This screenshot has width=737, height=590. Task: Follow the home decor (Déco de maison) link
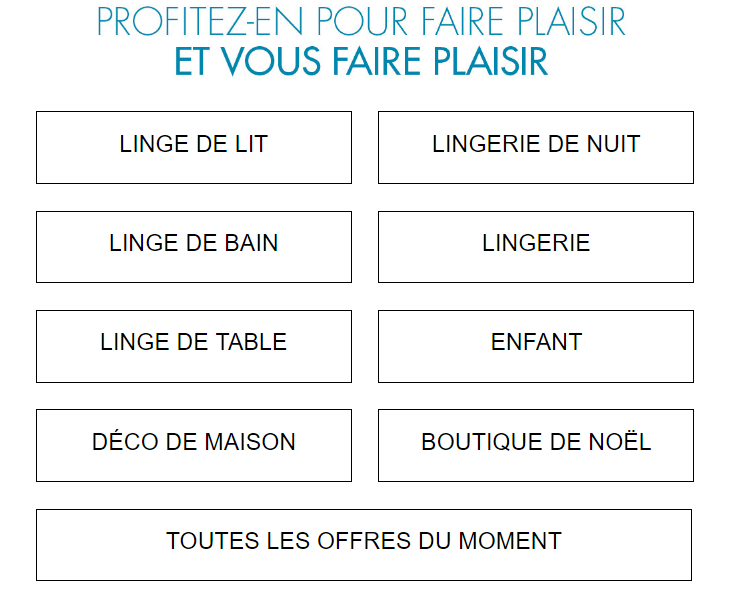[194, 444]
